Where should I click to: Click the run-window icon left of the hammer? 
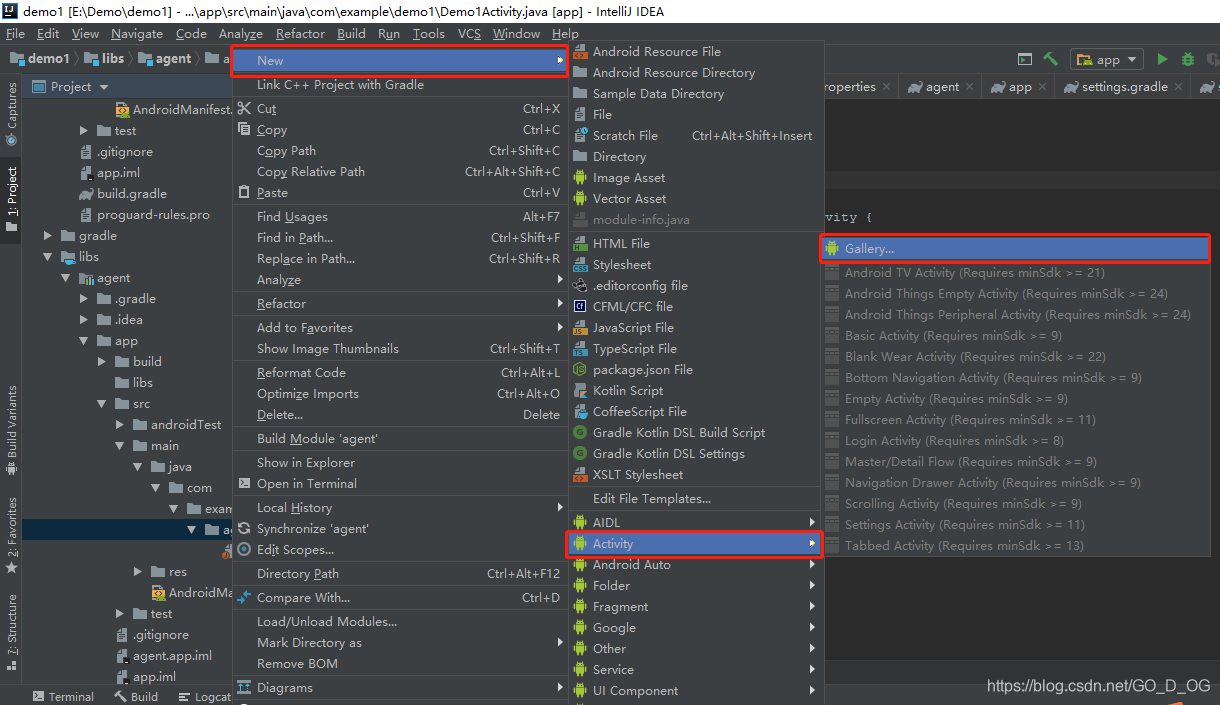(1024, 59)
